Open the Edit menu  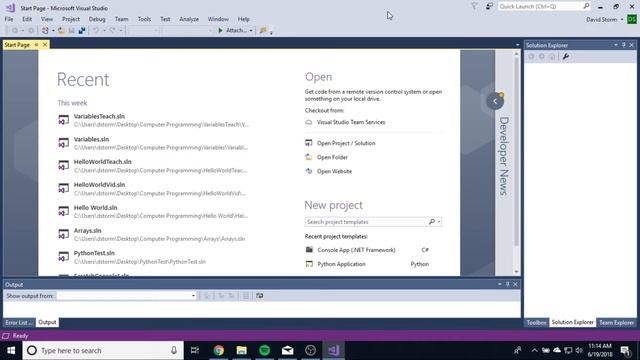click(x=27, y=19)
